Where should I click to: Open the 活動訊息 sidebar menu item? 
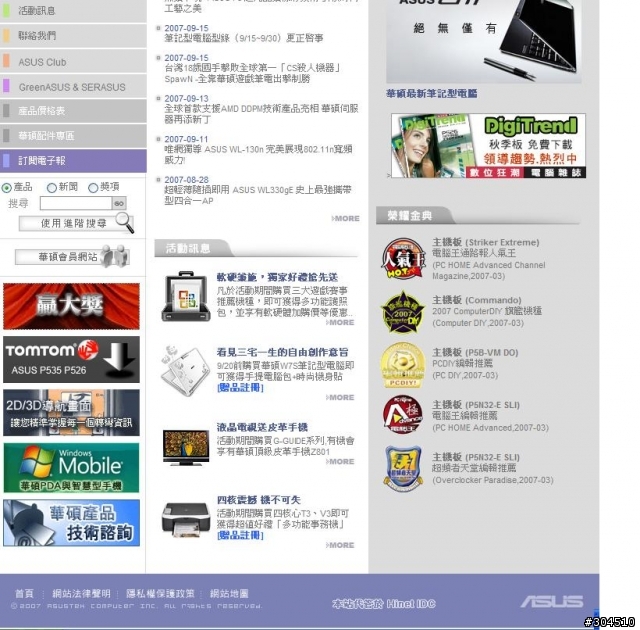(x=73, y=11)
